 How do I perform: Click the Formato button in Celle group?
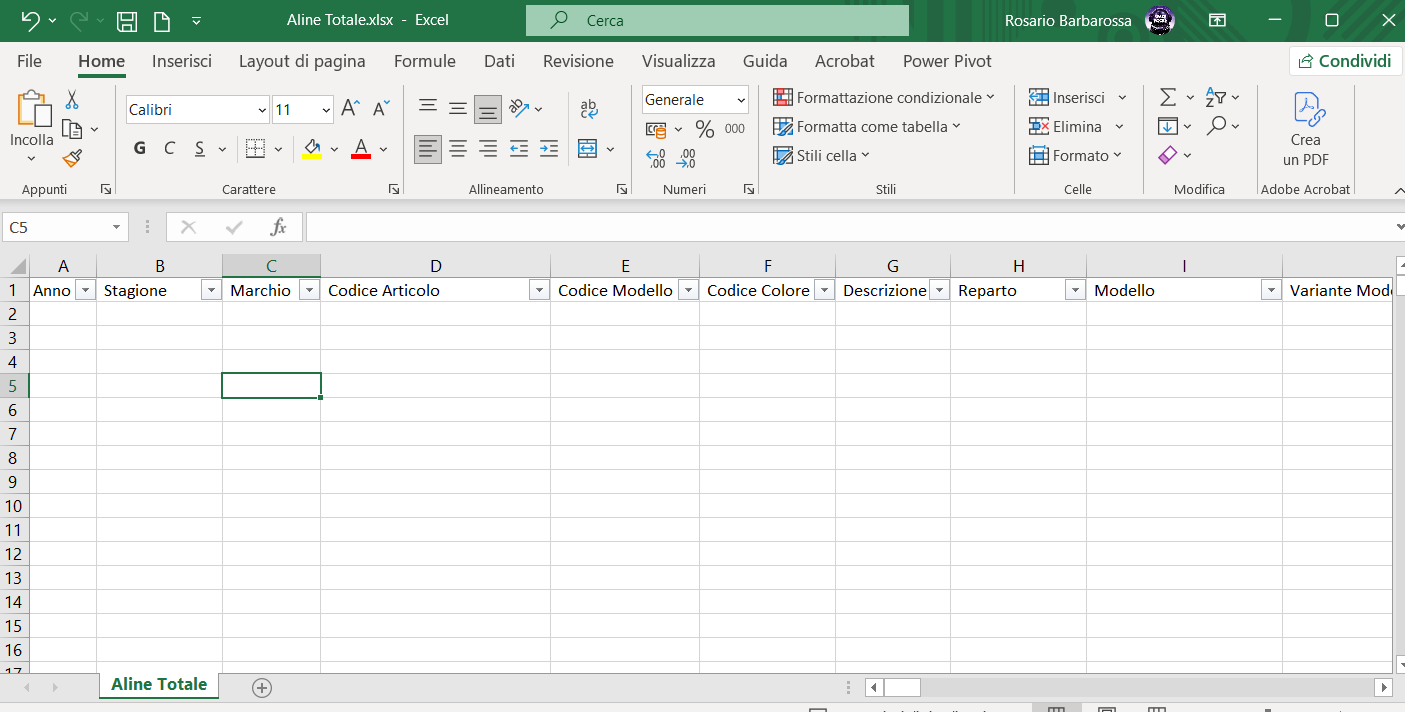(x=1076, y=156)
